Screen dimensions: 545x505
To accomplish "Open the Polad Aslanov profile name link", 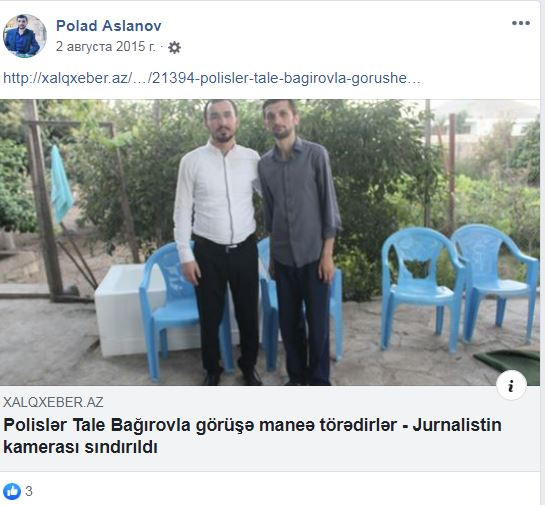I will (108, 26).
